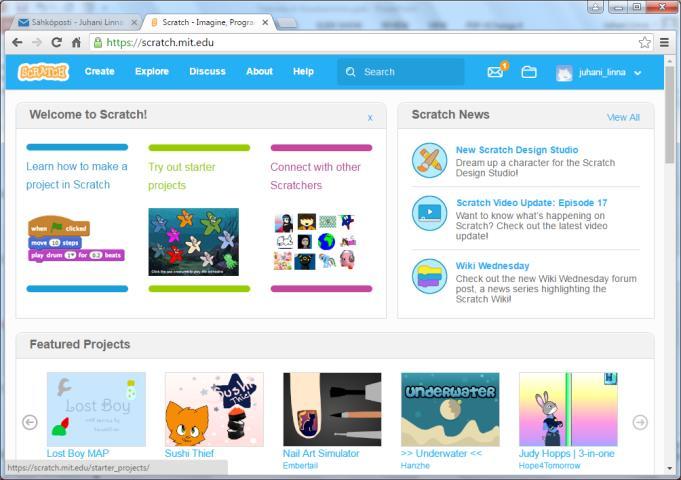Viewport: 681px width, 480px height.
Task: Open the Lost Boy MAP thumbnail
Action: pos(96,409)
